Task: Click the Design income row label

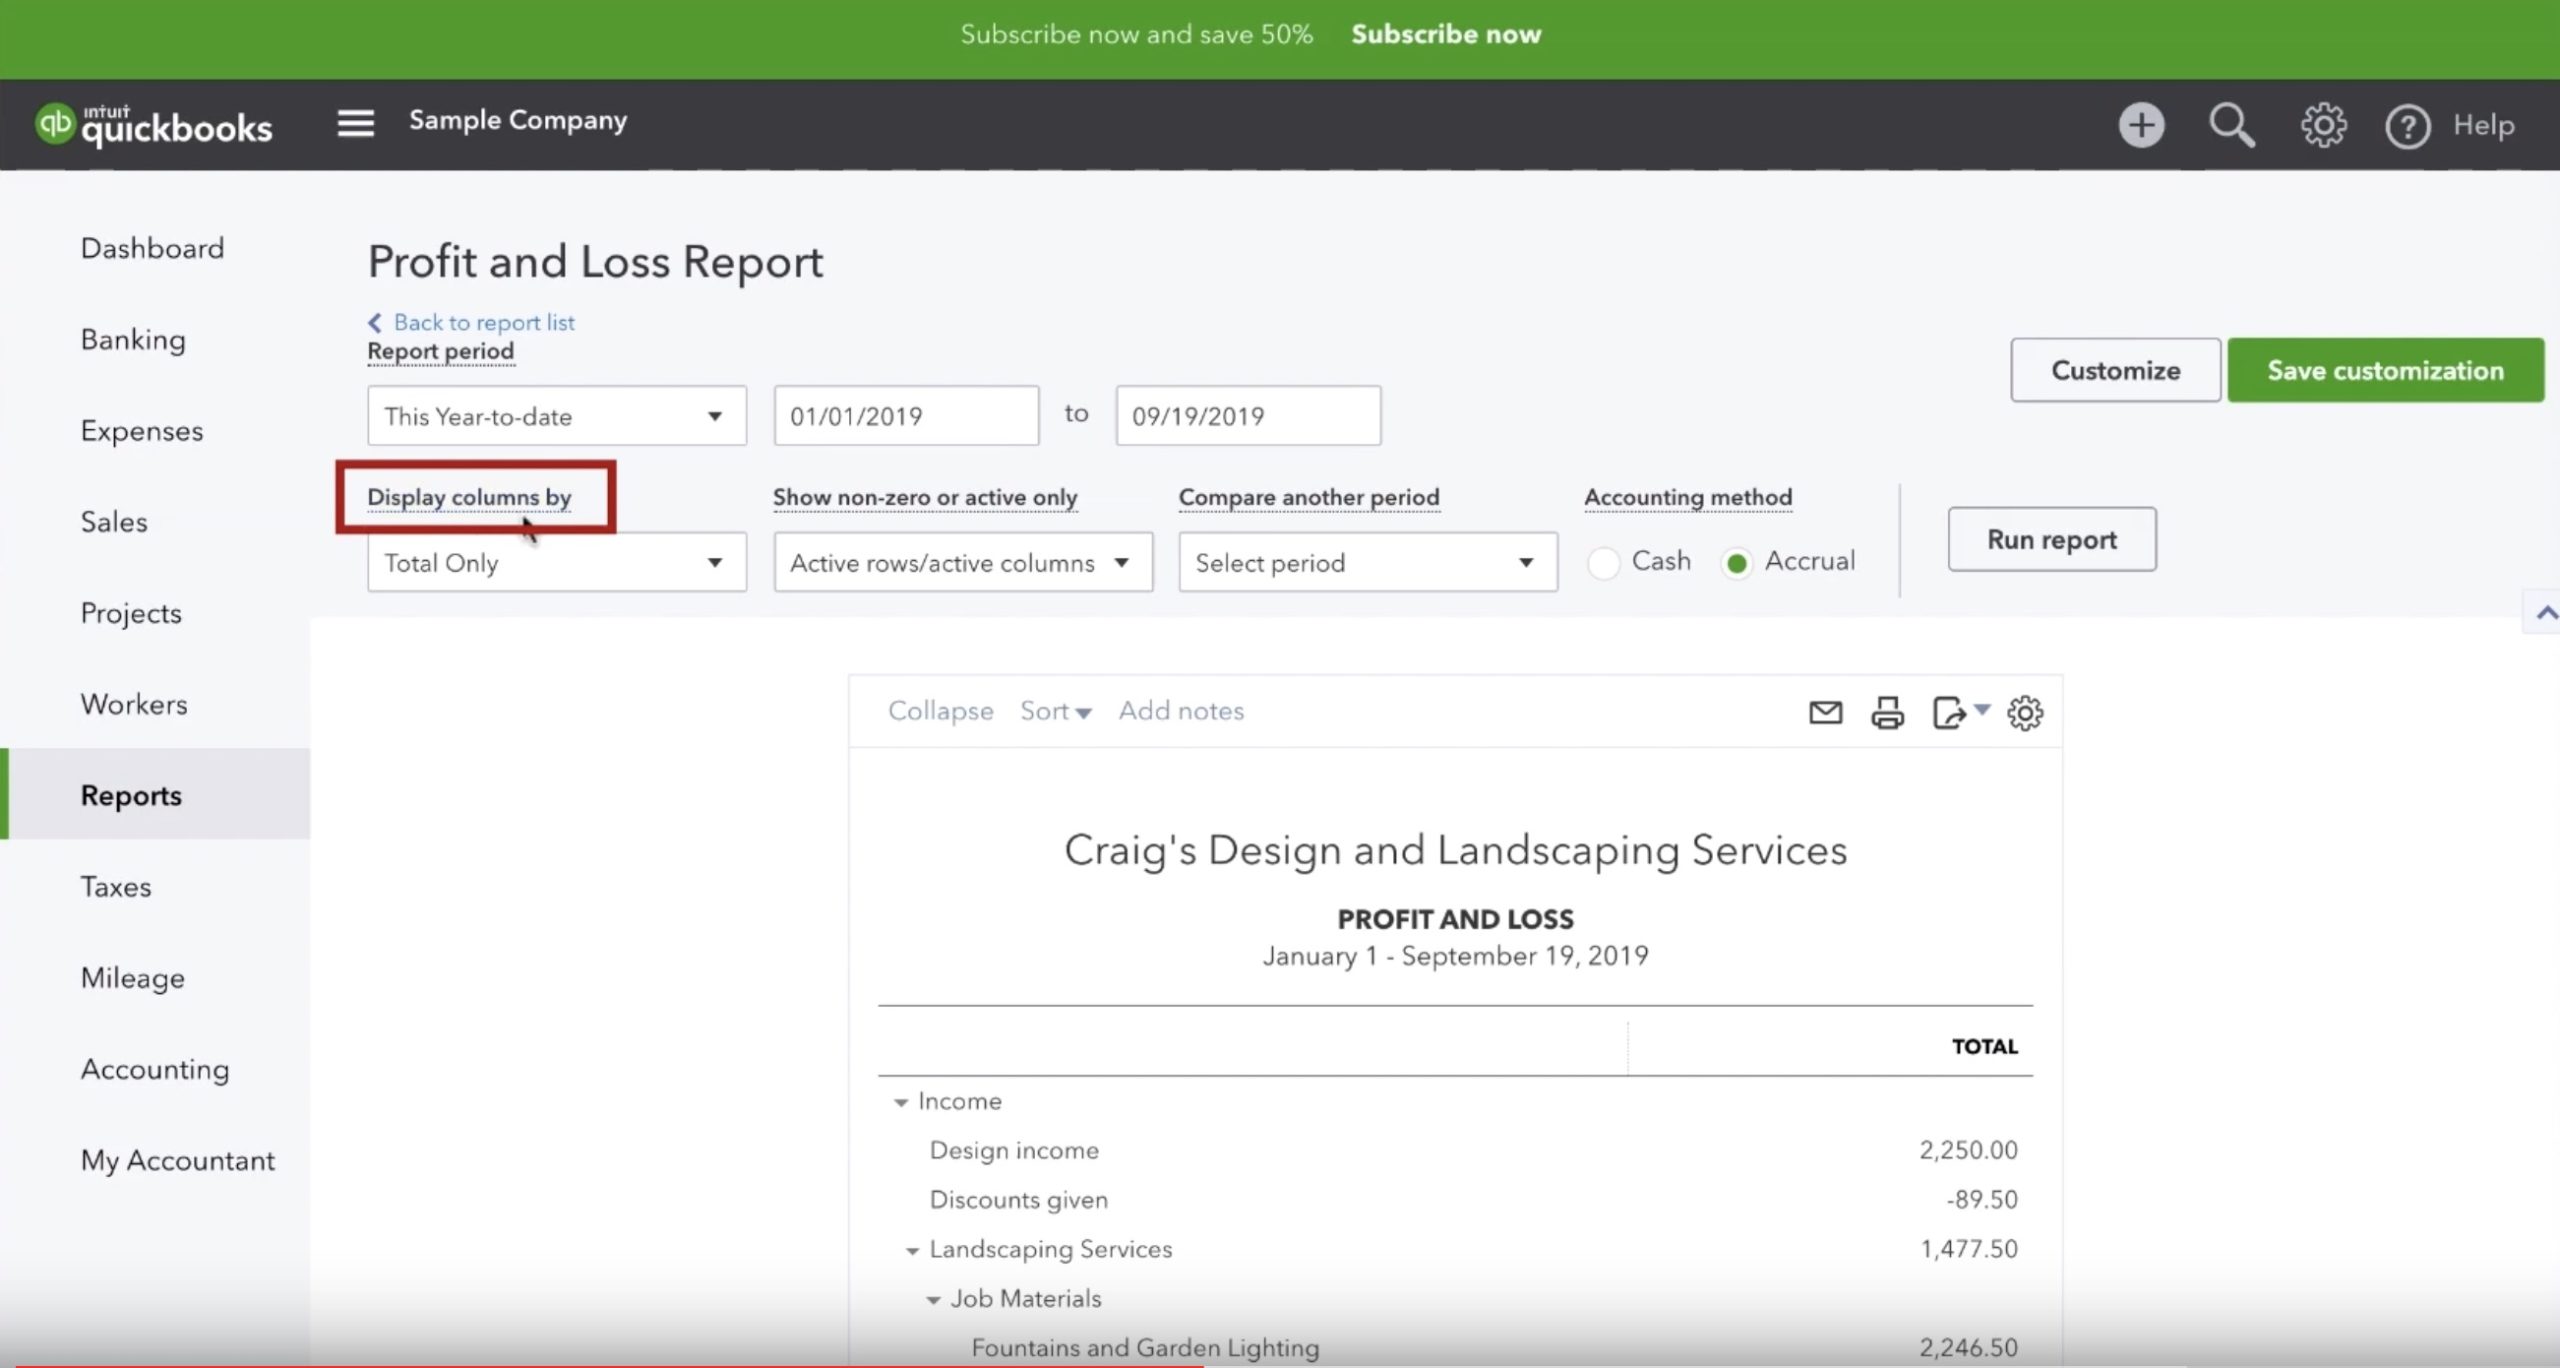Action: [x=1014, y=1150]
